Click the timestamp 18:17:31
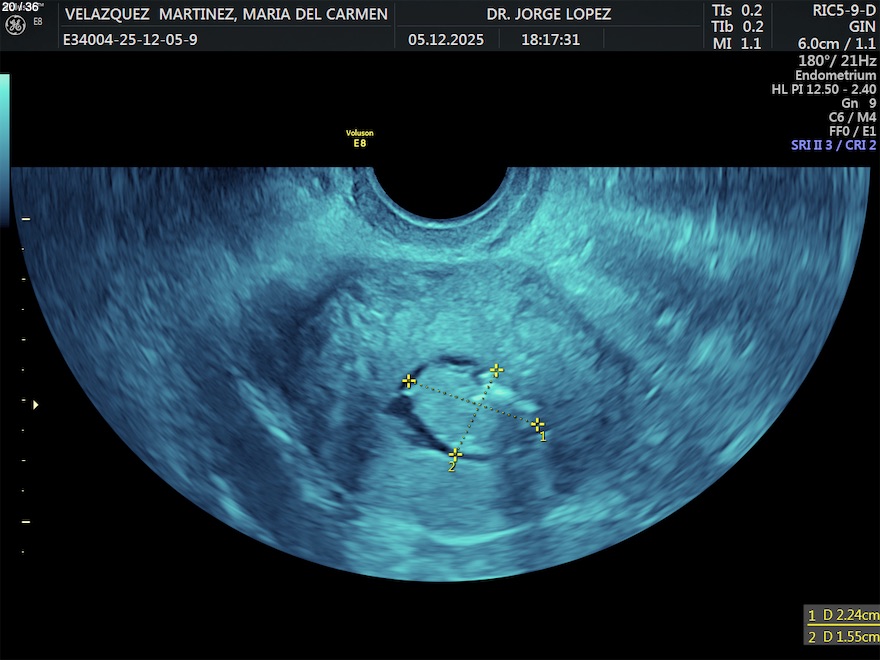 [550, 40]
